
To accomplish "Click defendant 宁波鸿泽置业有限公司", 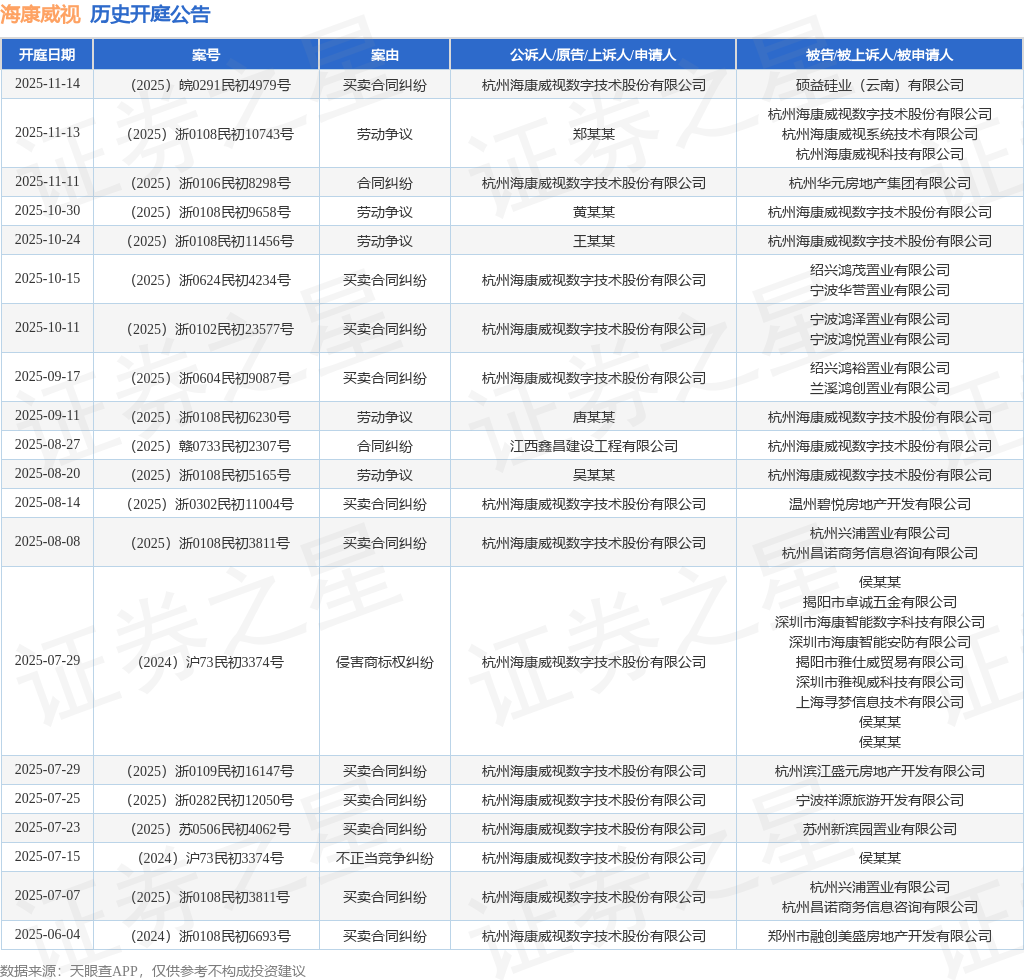I will [880, 319].
